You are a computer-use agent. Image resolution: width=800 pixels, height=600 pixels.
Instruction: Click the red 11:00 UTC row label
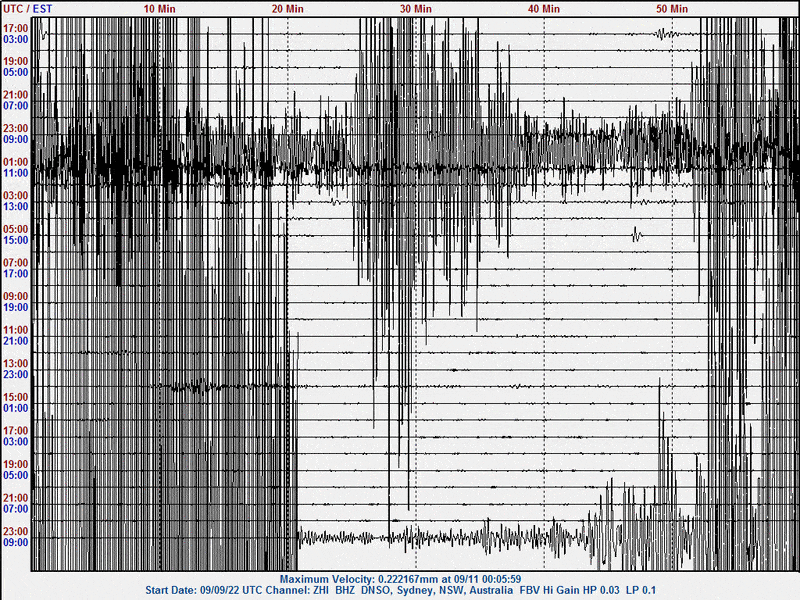(15, 330)
